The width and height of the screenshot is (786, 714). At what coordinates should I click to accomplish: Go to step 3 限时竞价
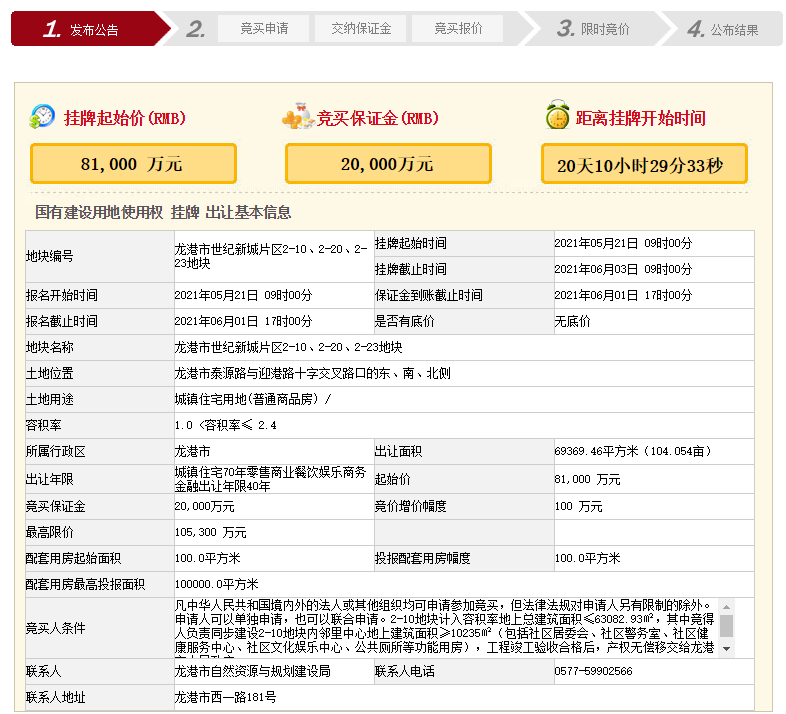[594, 29]
